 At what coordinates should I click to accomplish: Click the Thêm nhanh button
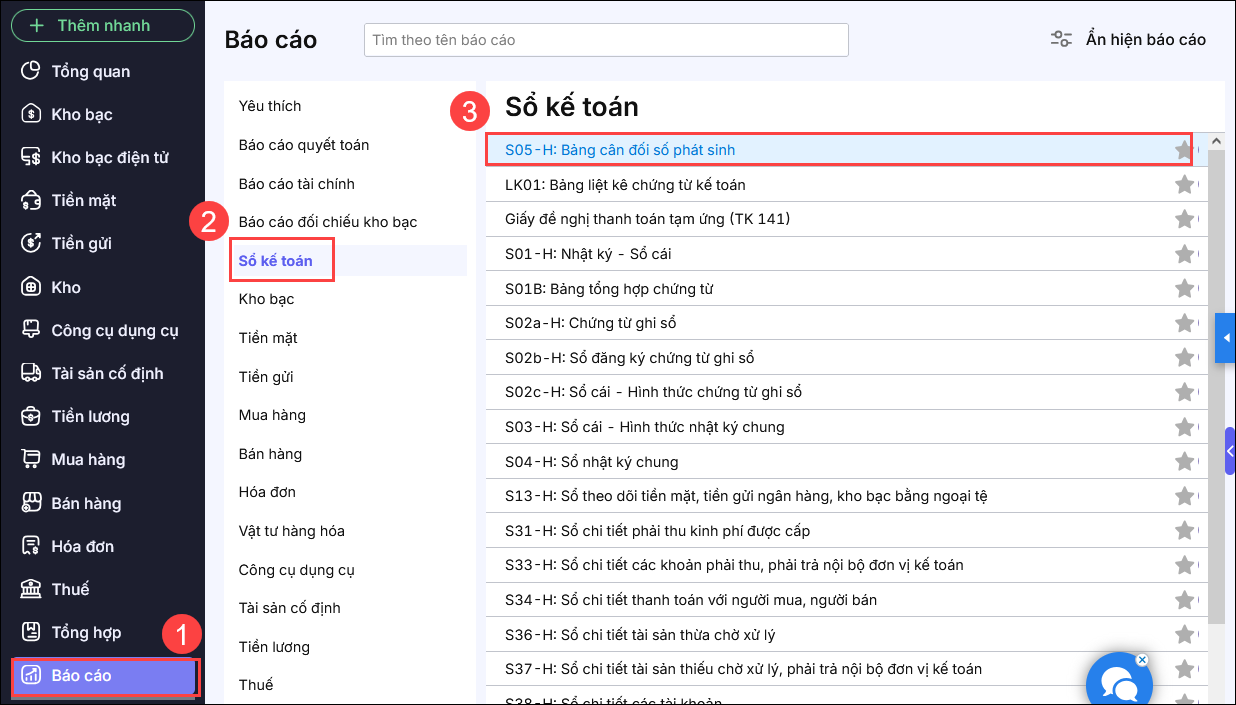(102, 26)
